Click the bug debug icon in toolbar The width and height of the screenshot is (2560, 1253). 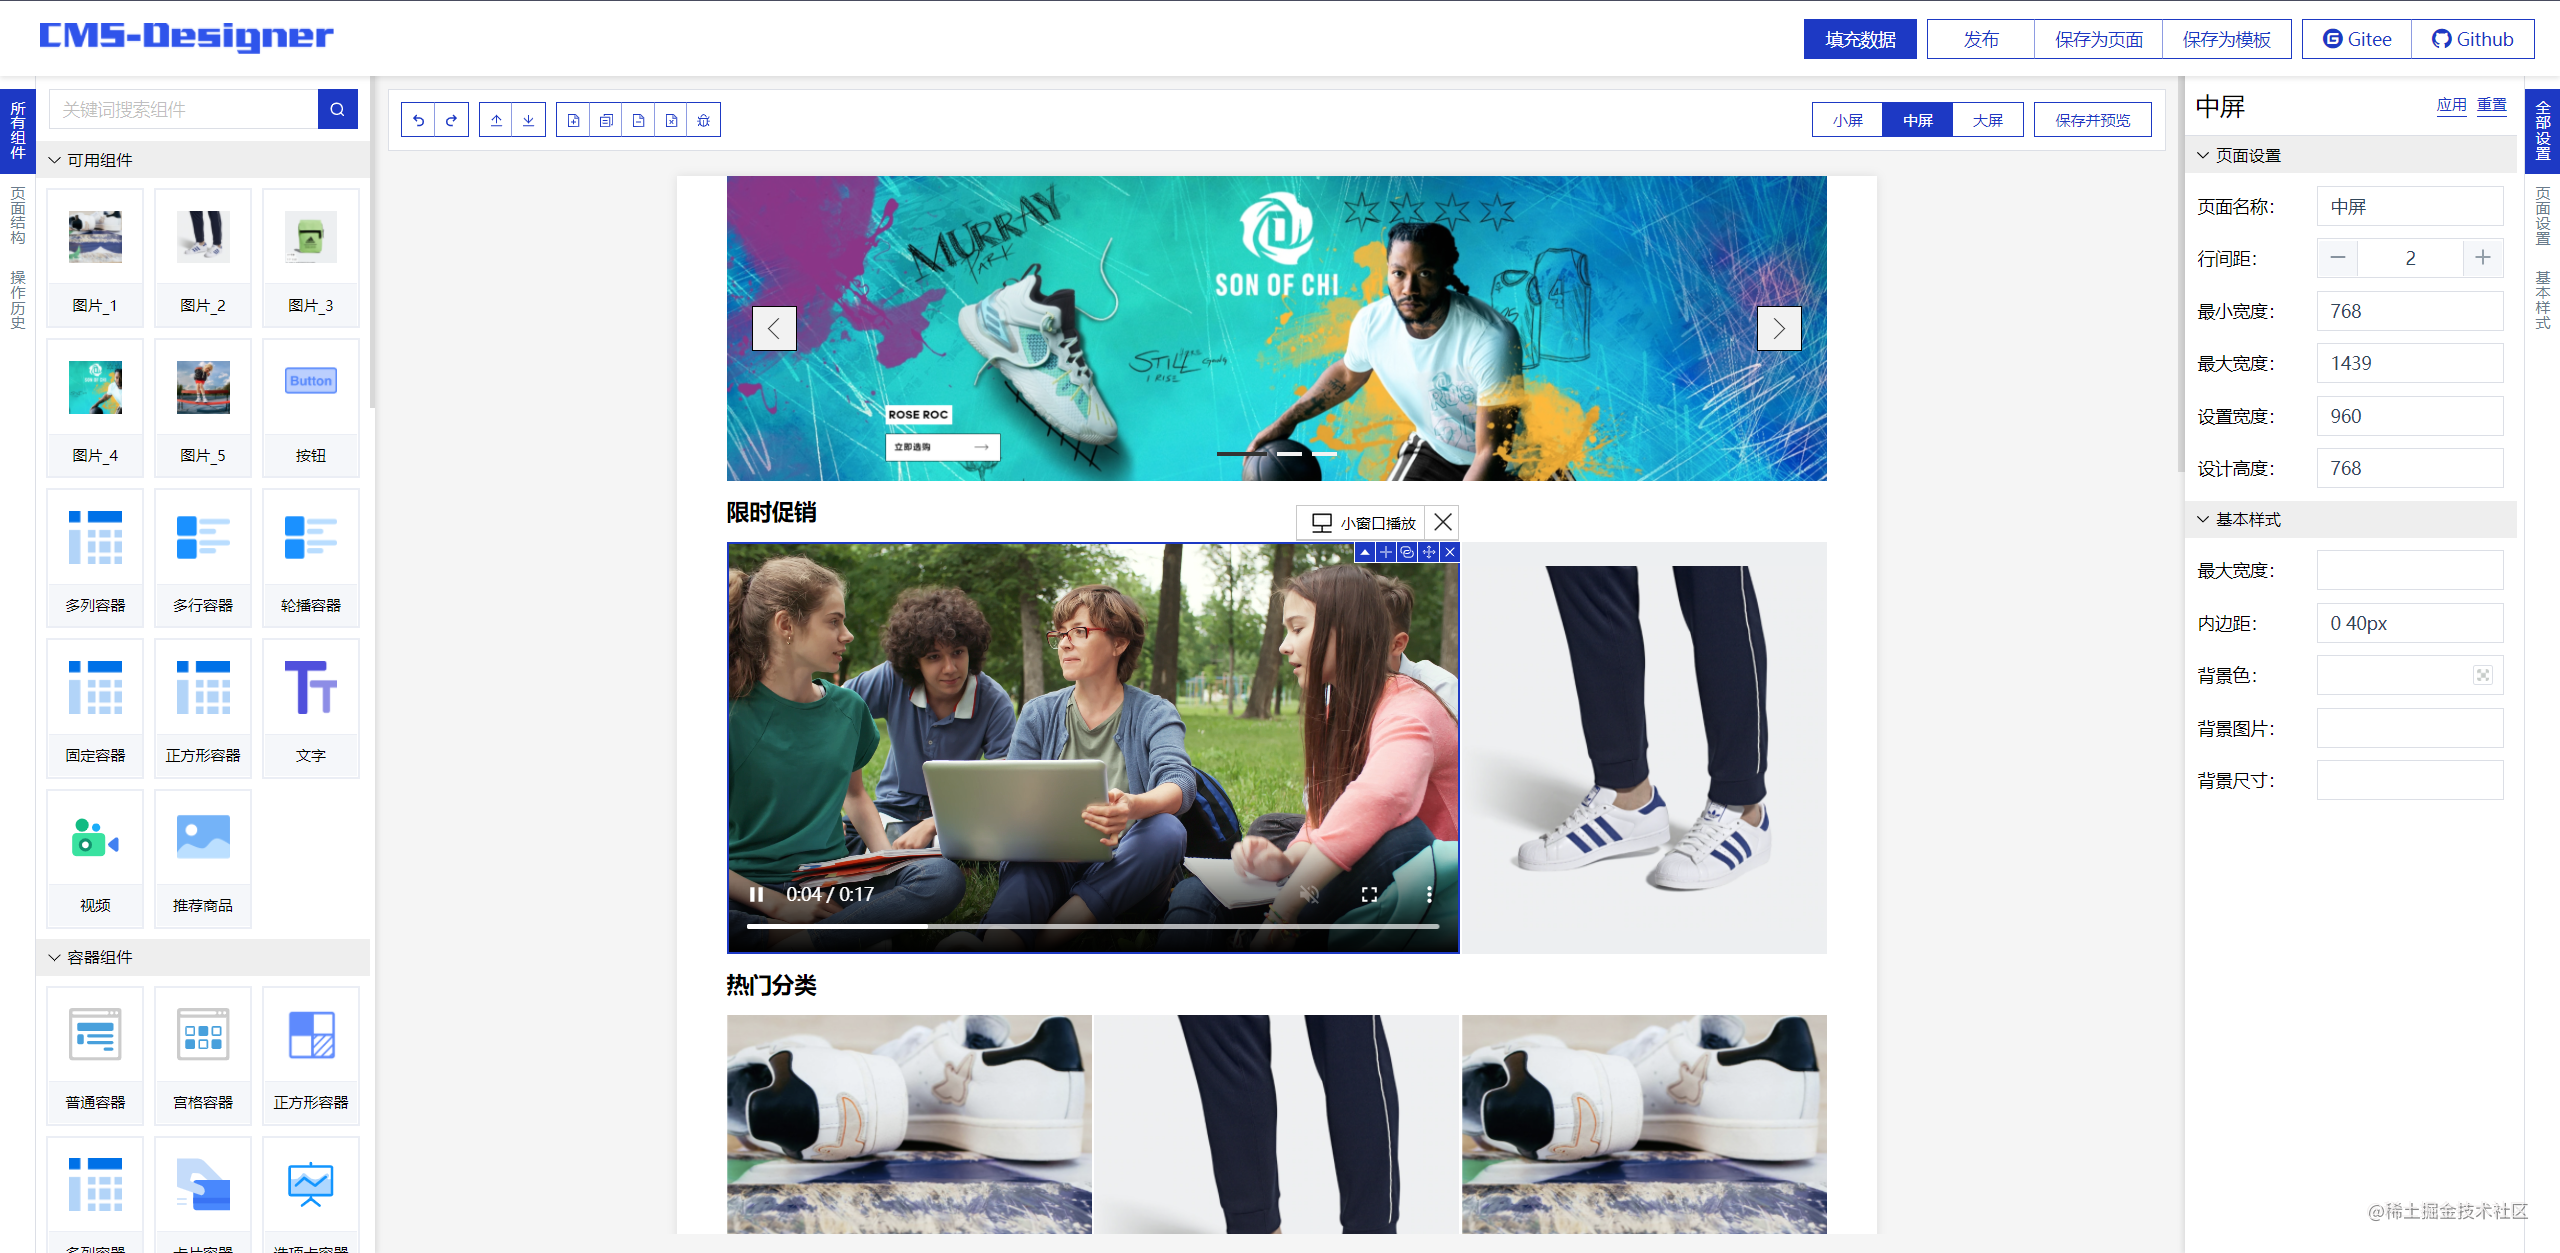click(x=704, y=120)
